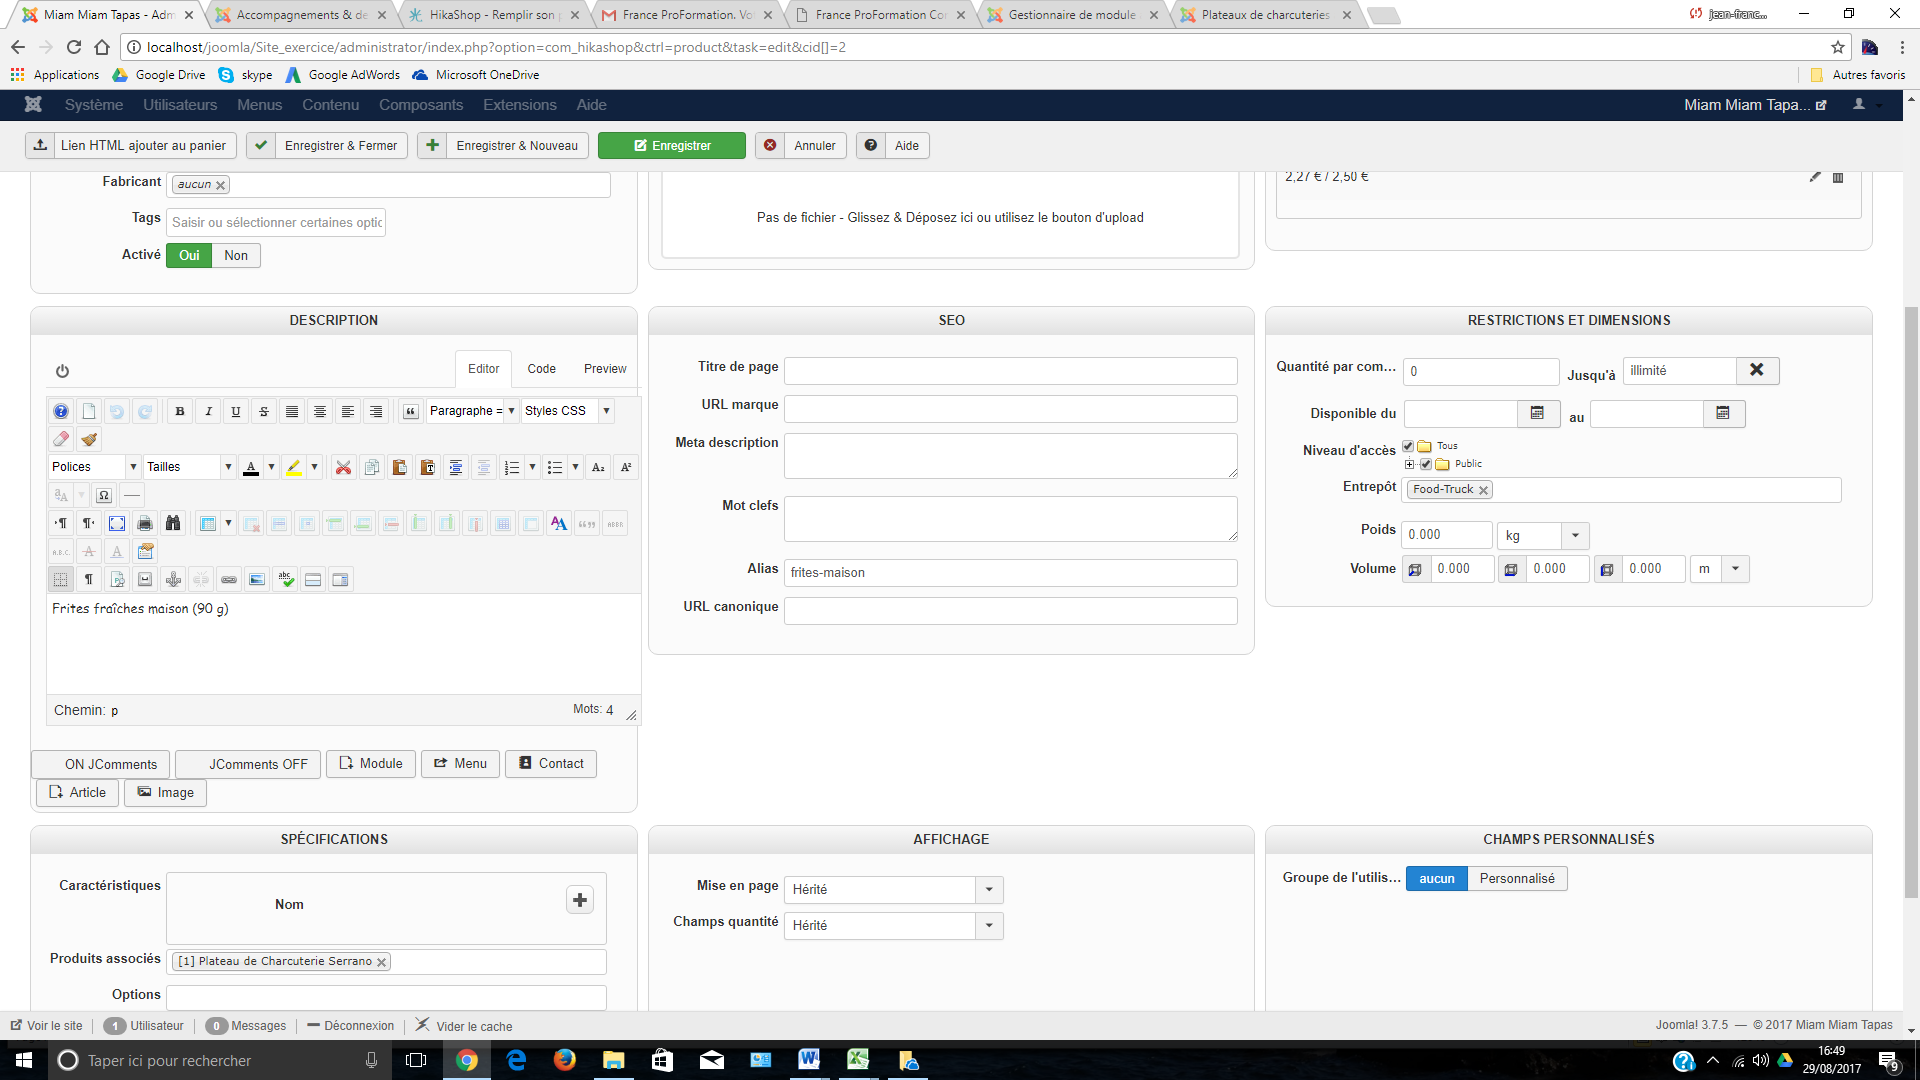Toggle bold formatting in the editor
This screenshot has width=1920, height=1080.
coord(180,411)
